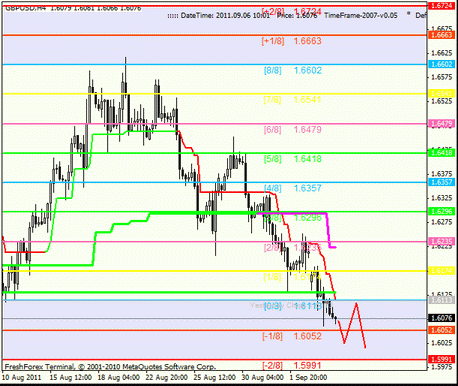Screen dimensions: 458x386
Task: Click the 30 Aug 04:00 time label
Action: [x=263, y=377]
